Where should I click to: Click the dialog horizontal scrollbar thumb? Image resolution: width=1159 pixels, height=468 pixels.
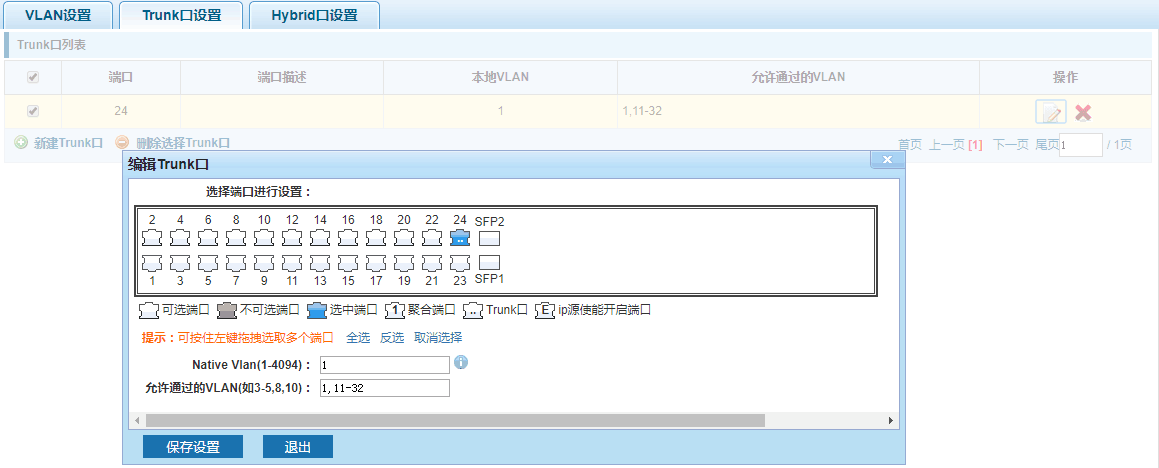pos(455,420)
